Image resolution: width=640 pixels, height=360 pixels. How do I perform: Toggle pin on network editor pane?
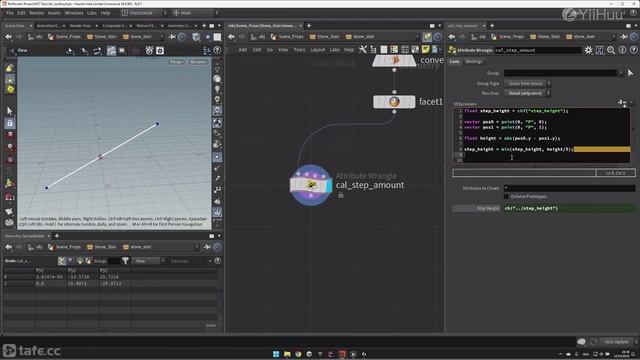[427, 37]
